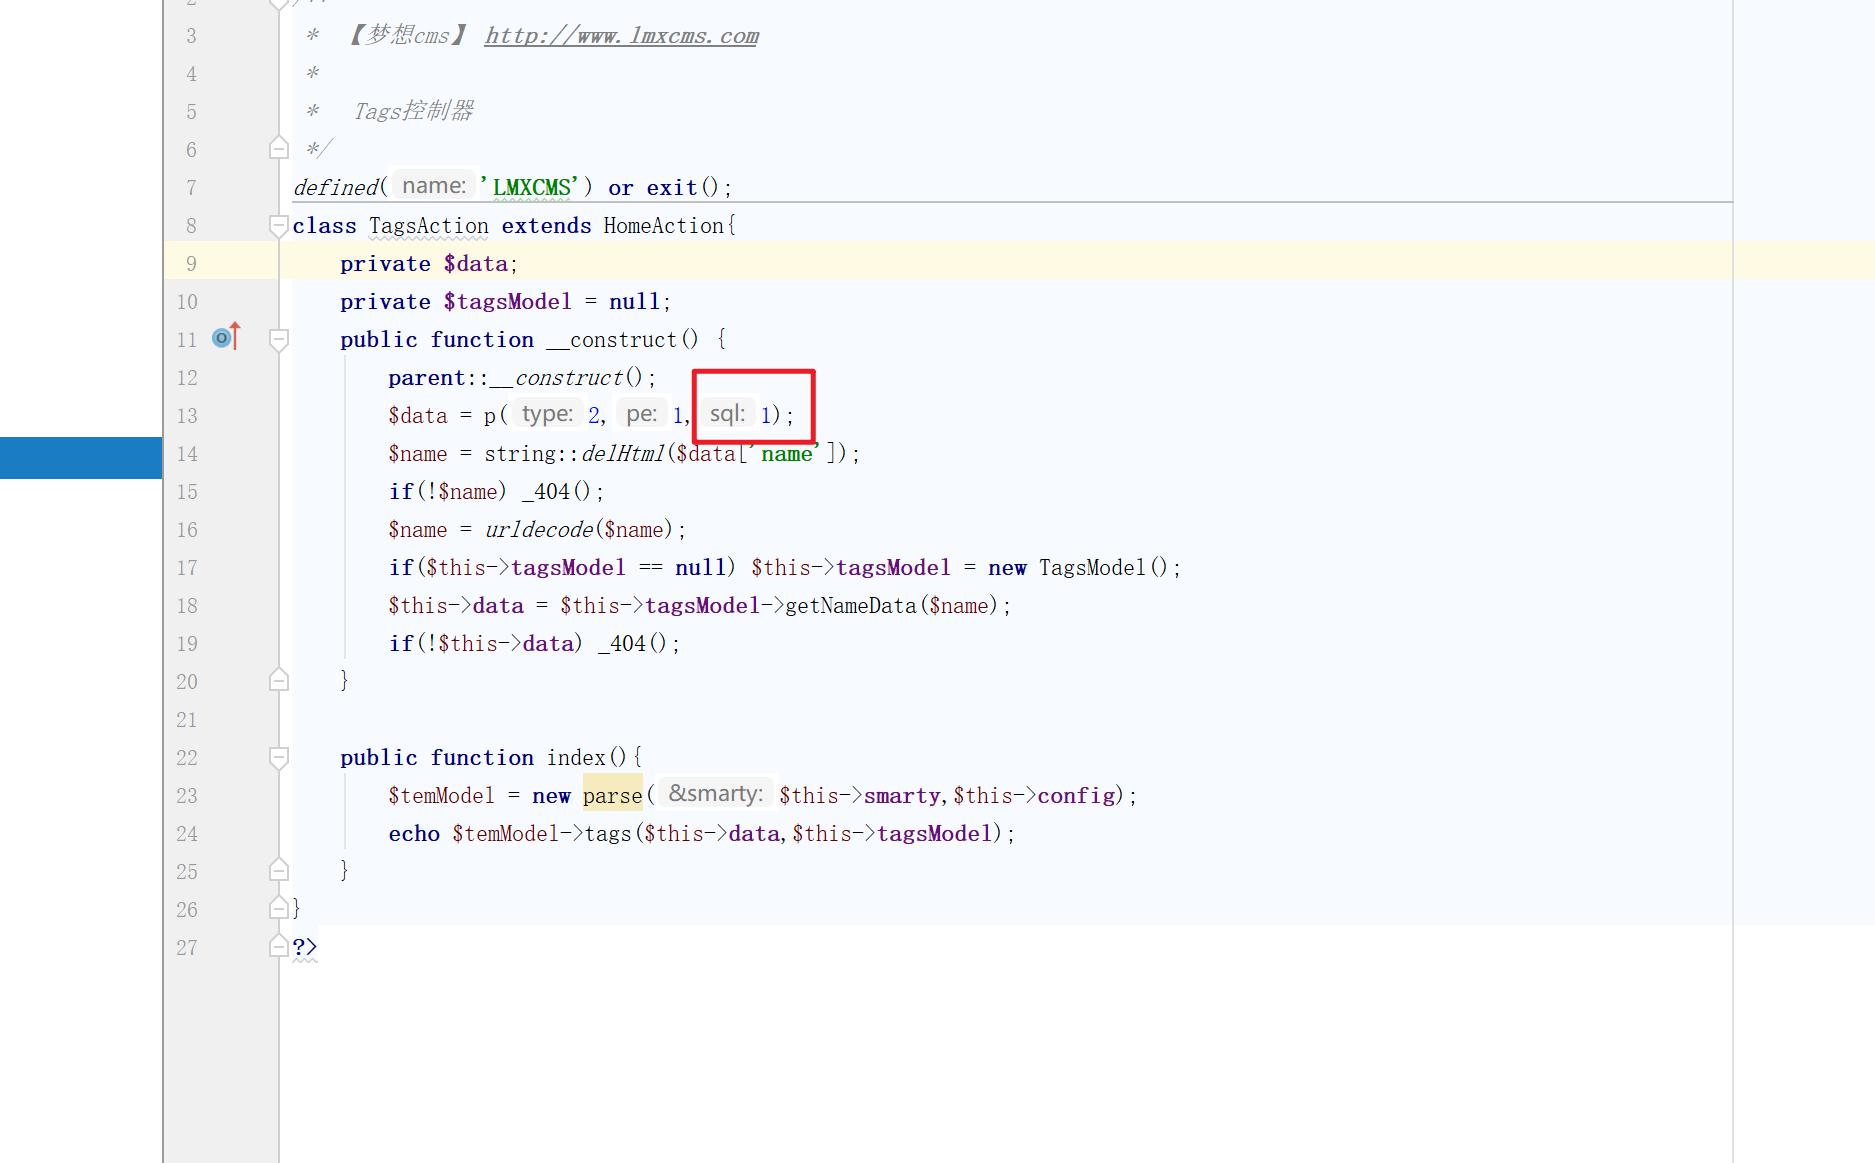
Task: Click the echo keyword on line 24
Action: (x=414, y=834)
